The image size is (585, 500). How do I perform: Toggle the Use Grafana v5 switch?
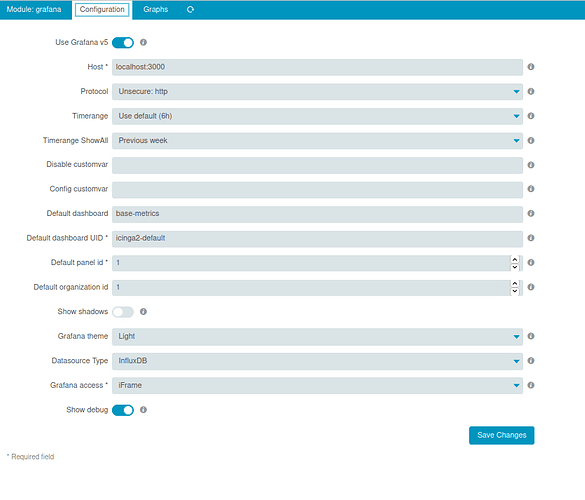tap(123, 43)
